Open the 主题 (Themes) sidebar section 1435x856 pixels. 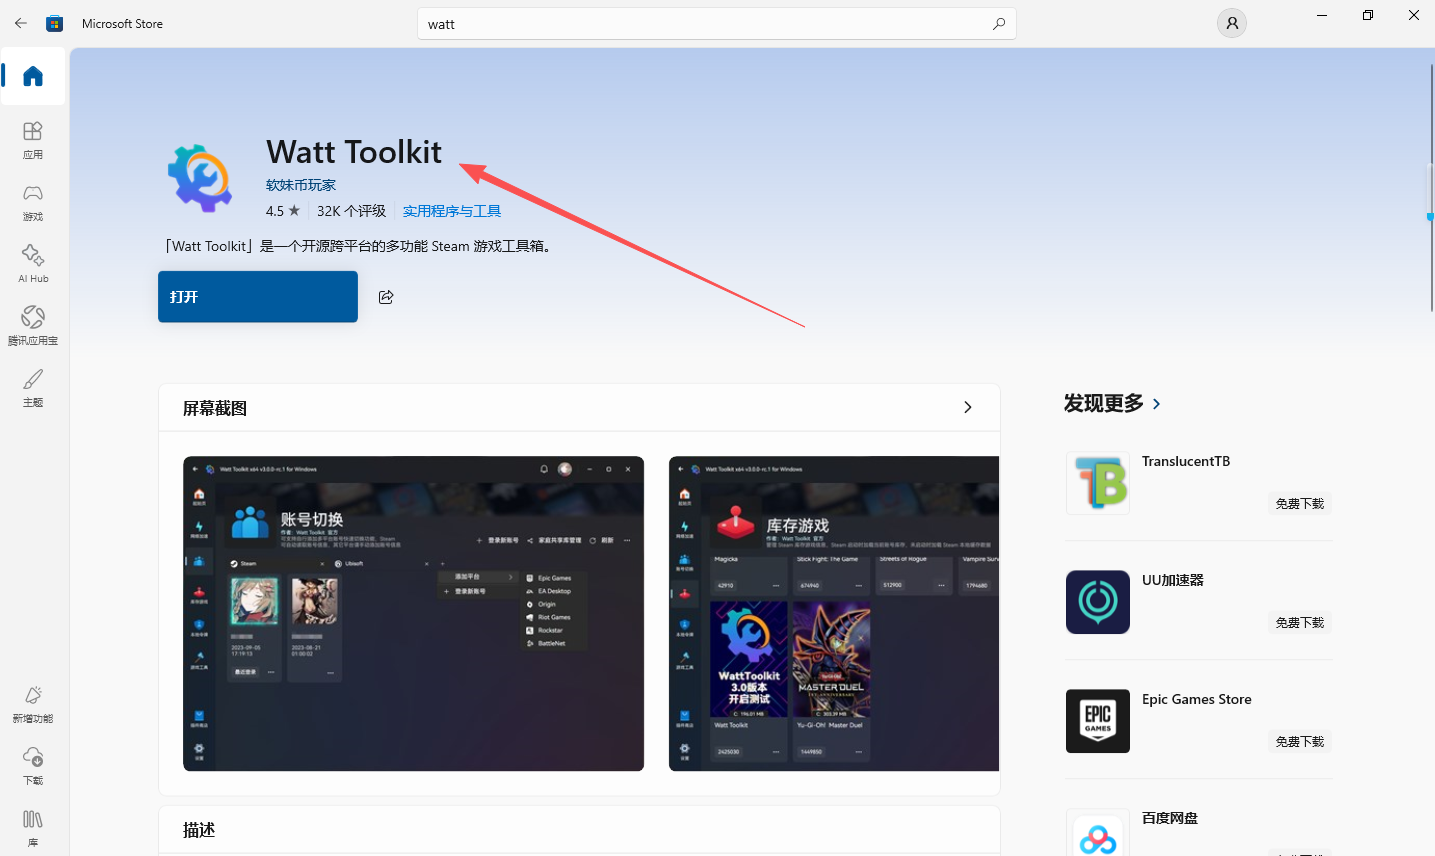tap(33, 388)
